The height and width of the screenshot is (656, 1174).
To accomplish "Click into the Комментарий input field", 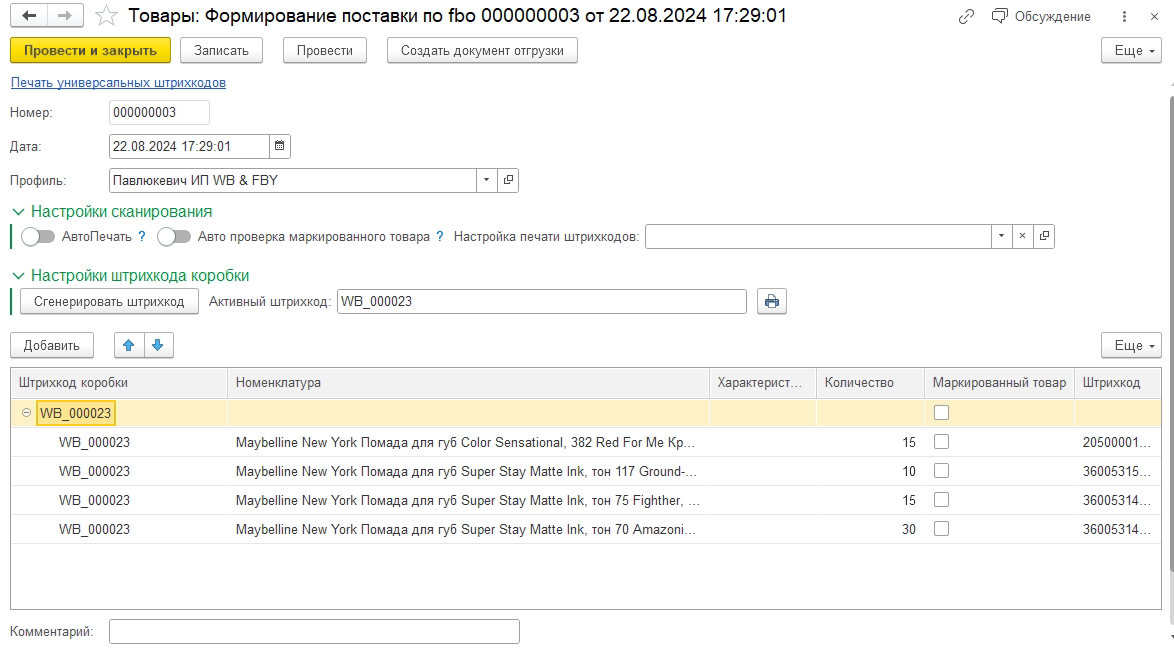I will click(x=314, y=631).
